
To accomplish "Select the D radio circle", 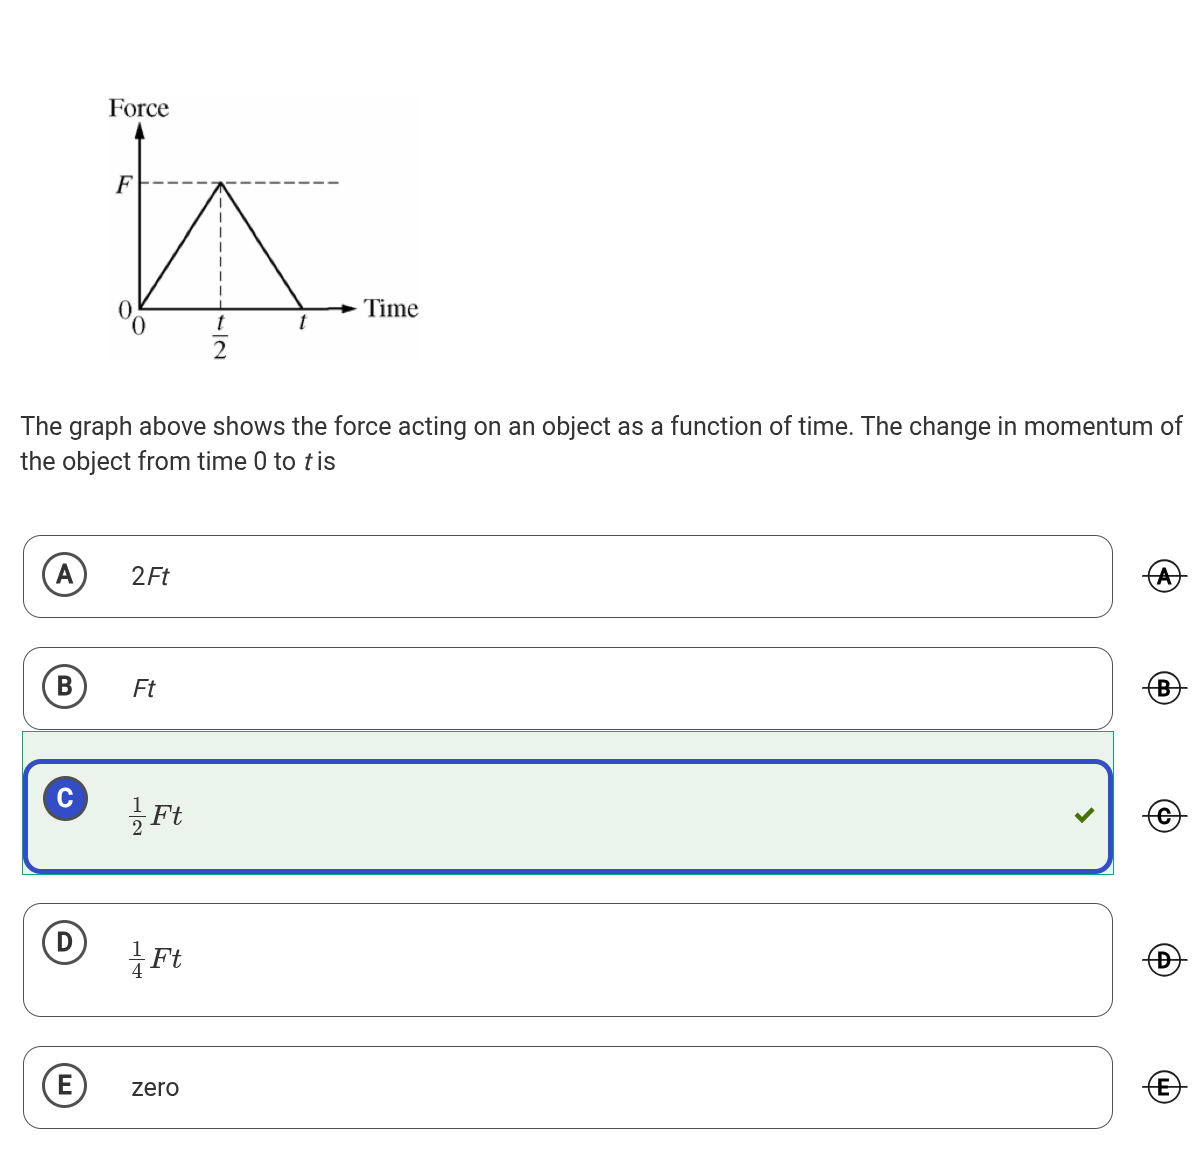I will [65, 942].
